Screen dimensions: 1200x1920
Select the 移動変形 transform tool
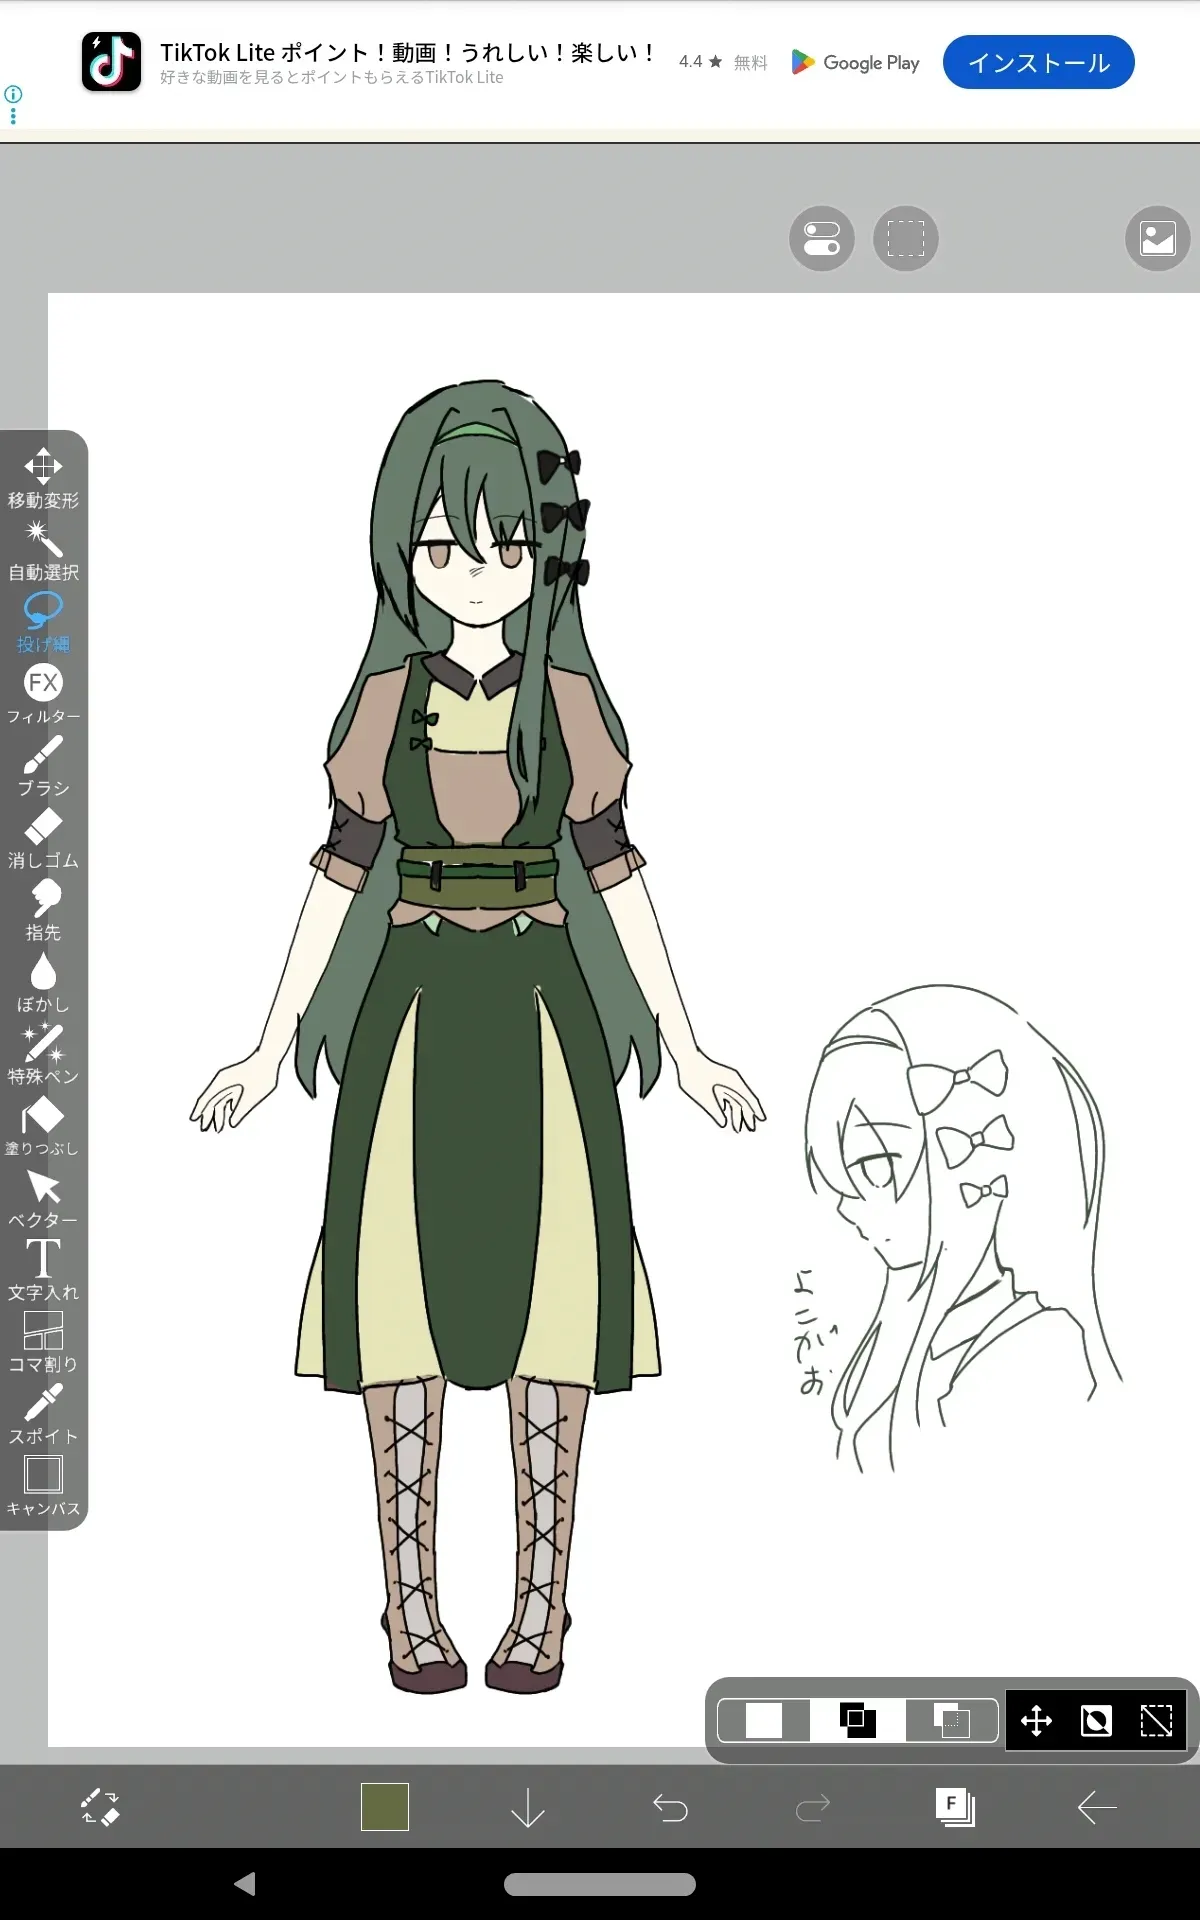[43, 477]
